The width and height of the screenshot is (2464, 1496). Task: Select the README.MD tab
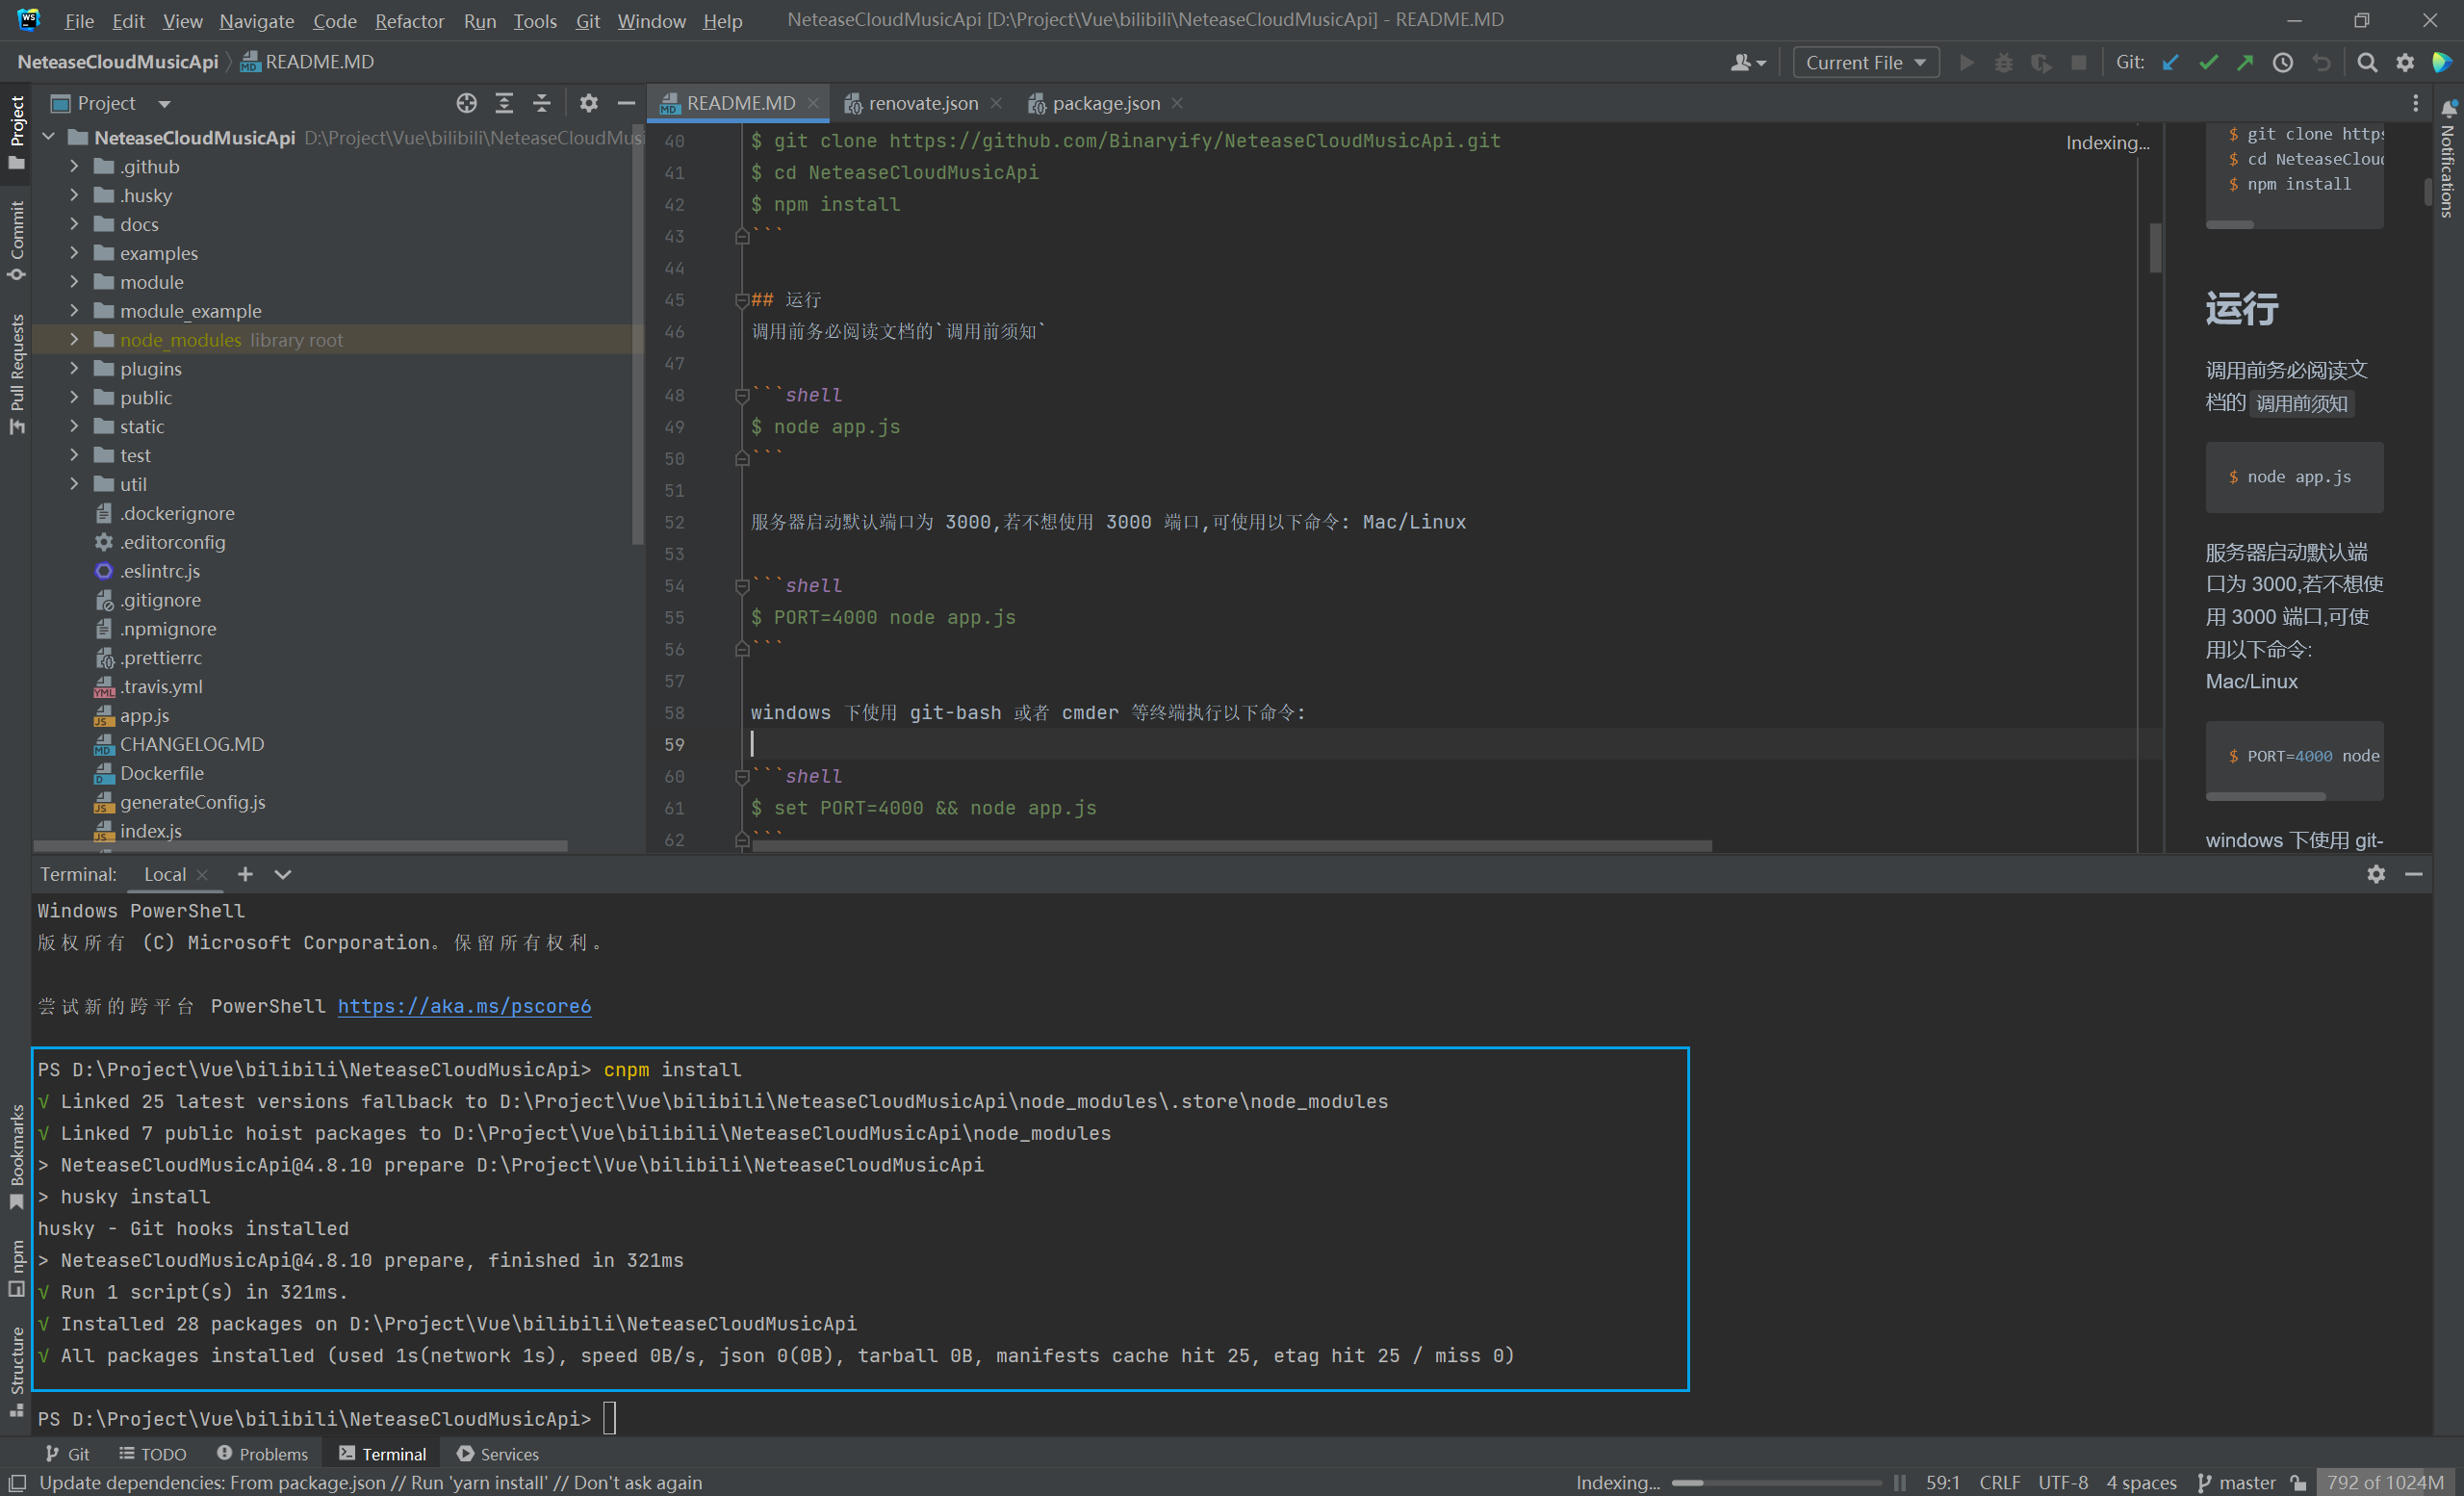point(731,102)
